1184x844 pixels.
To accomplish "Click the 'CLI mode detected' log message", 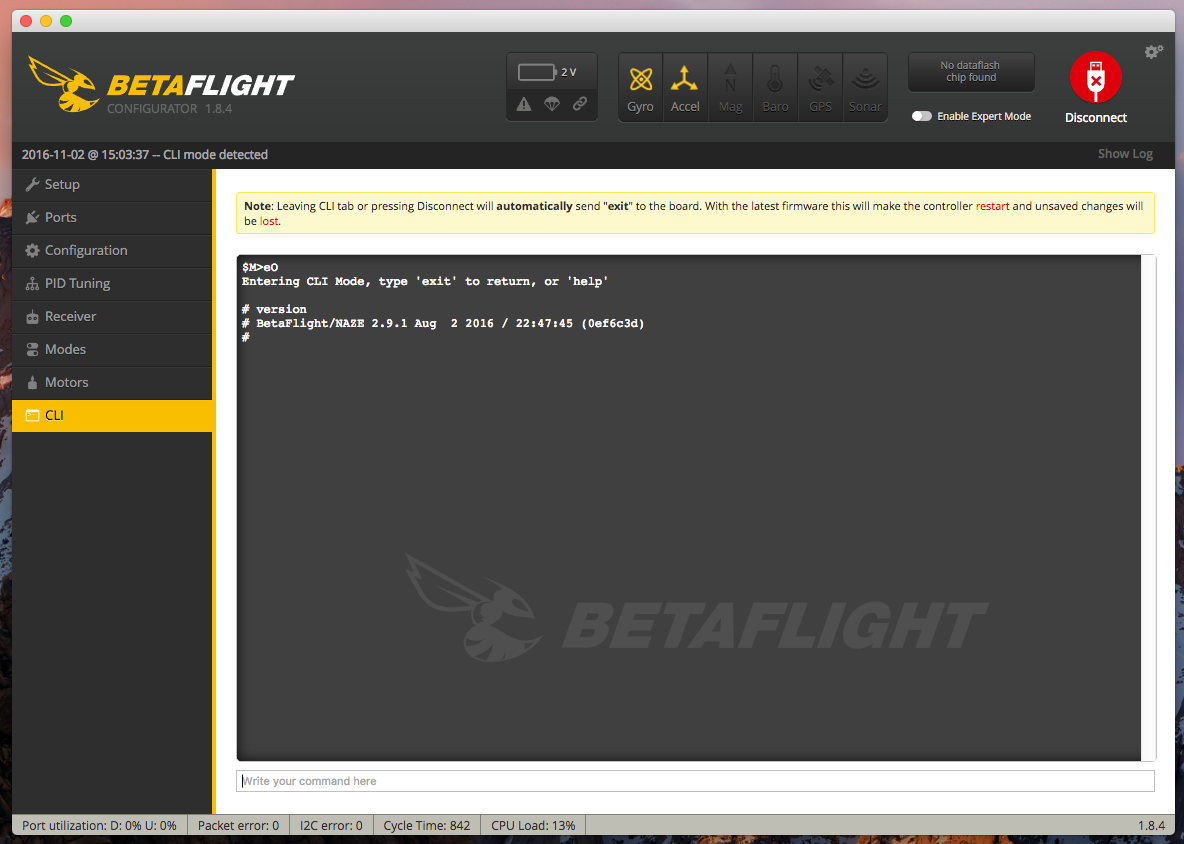I will [x=216, y=155].
